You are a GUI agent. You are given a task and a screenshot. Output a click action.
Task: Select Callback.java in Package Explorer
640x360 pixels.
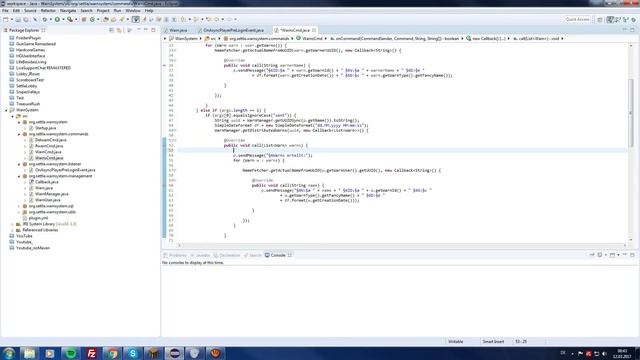[46, 182]
